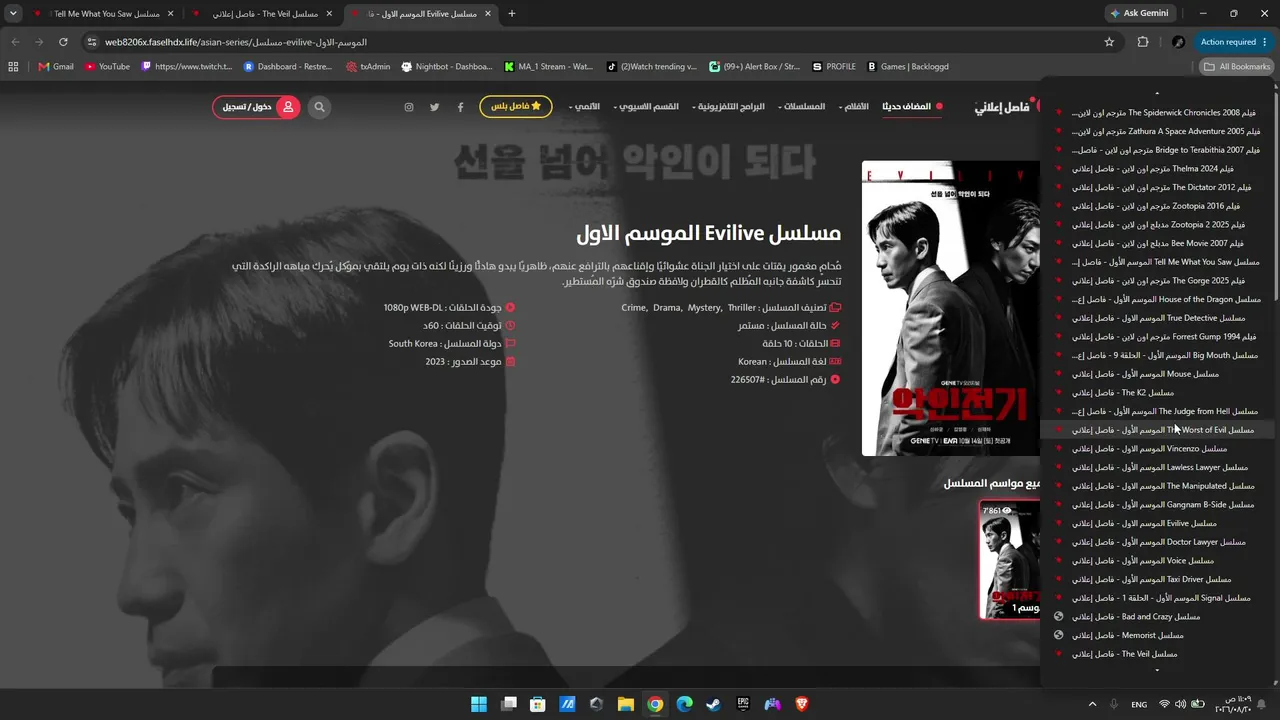Launch Microsoft Store from the taskbar
Viewport: 1280px width, 720px height.
pyautogui.click(x=537, y=704)
